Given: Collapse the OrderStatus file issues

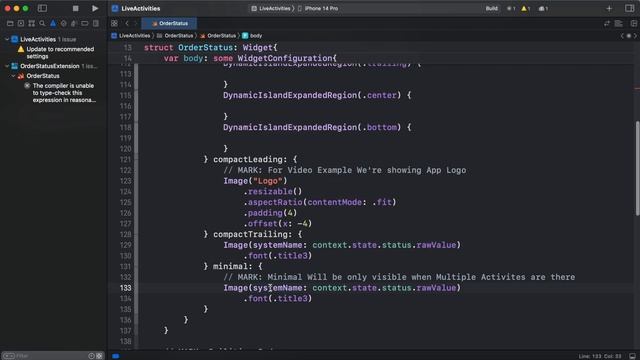Looking at the screenshot, I should (13, 76).
